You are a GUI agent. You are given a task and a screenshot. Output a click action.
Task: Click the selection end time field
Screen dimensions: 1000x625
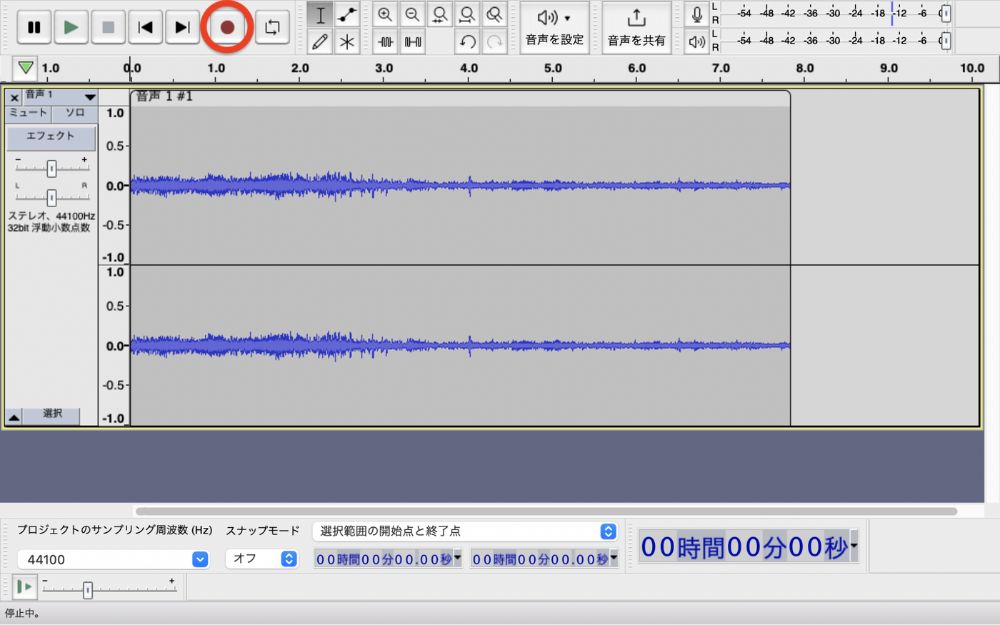click(540, 559)
